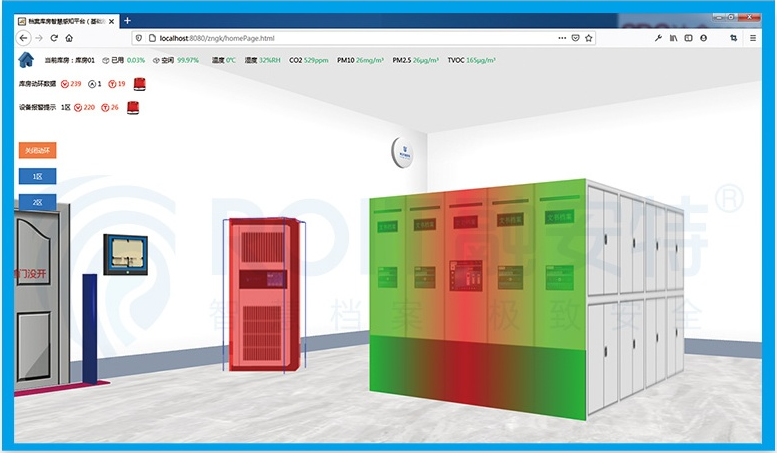Expand page actions three-dots menu

coord(562,38)
